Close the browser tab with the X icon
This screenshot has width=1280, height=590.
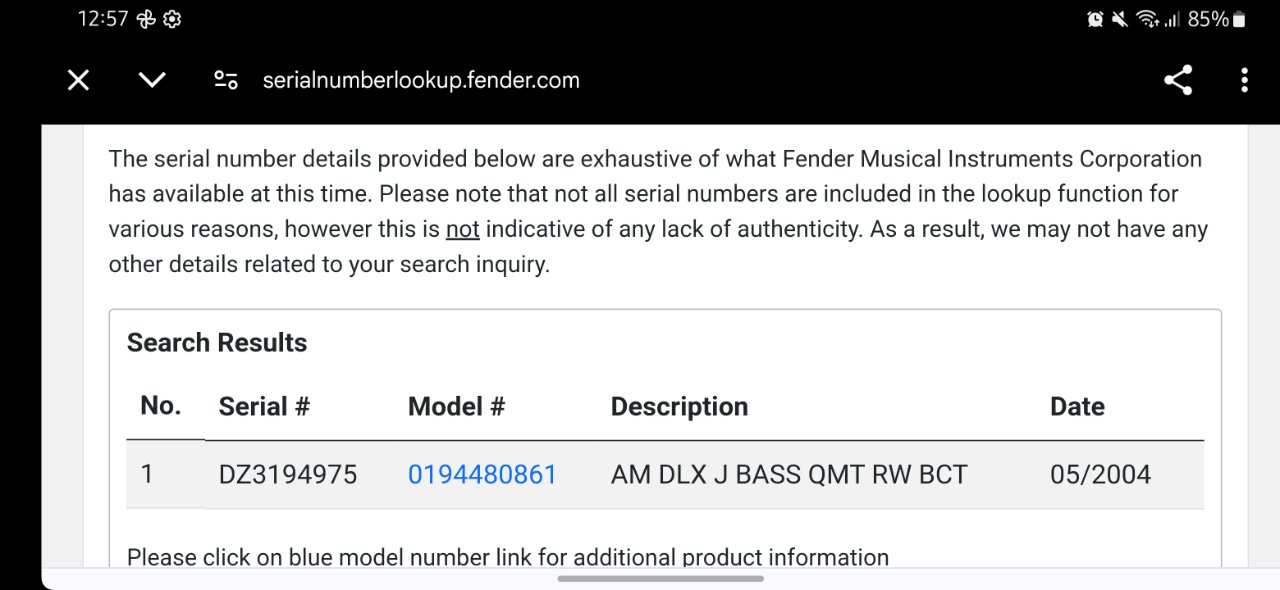pyautogui.click(x=78, y=80)
